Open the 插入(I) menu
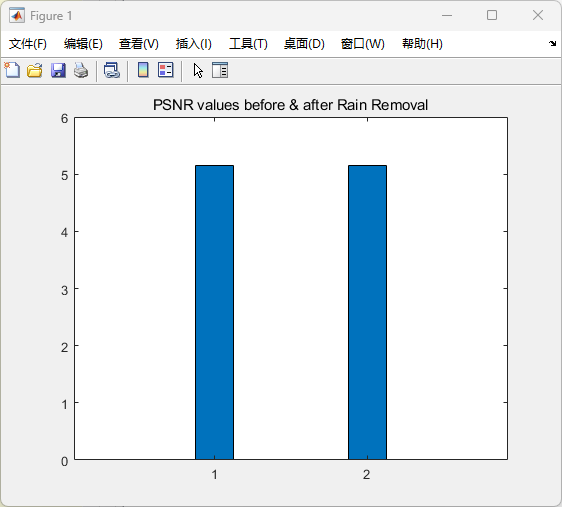 point(194,44)
